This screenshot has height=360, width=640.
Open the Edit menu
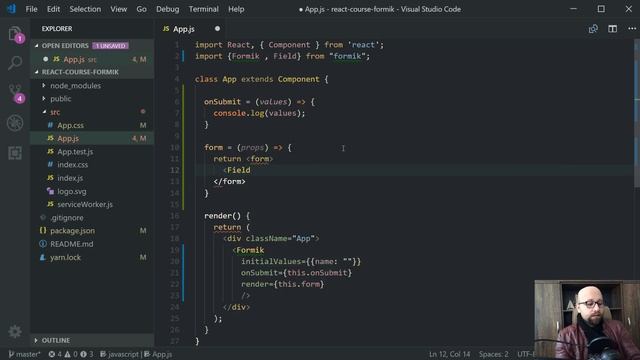tap(53, 9)
